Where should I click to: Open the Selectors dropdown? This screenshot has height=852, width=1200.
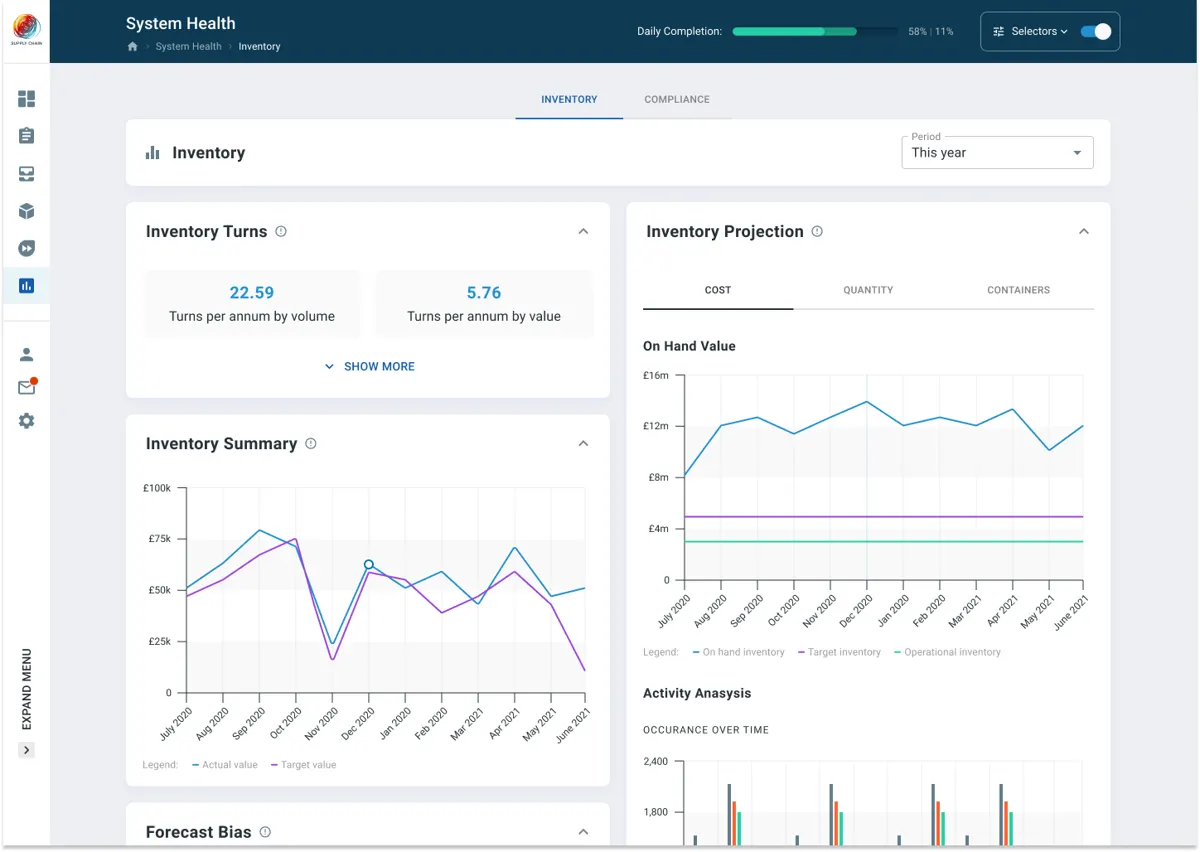click(1030, 31)
